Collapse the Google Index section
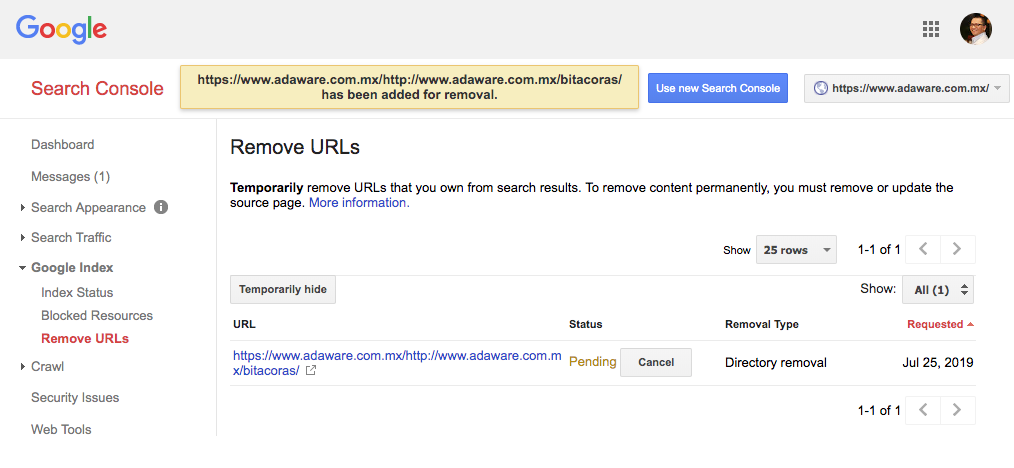 coord(71,267)
